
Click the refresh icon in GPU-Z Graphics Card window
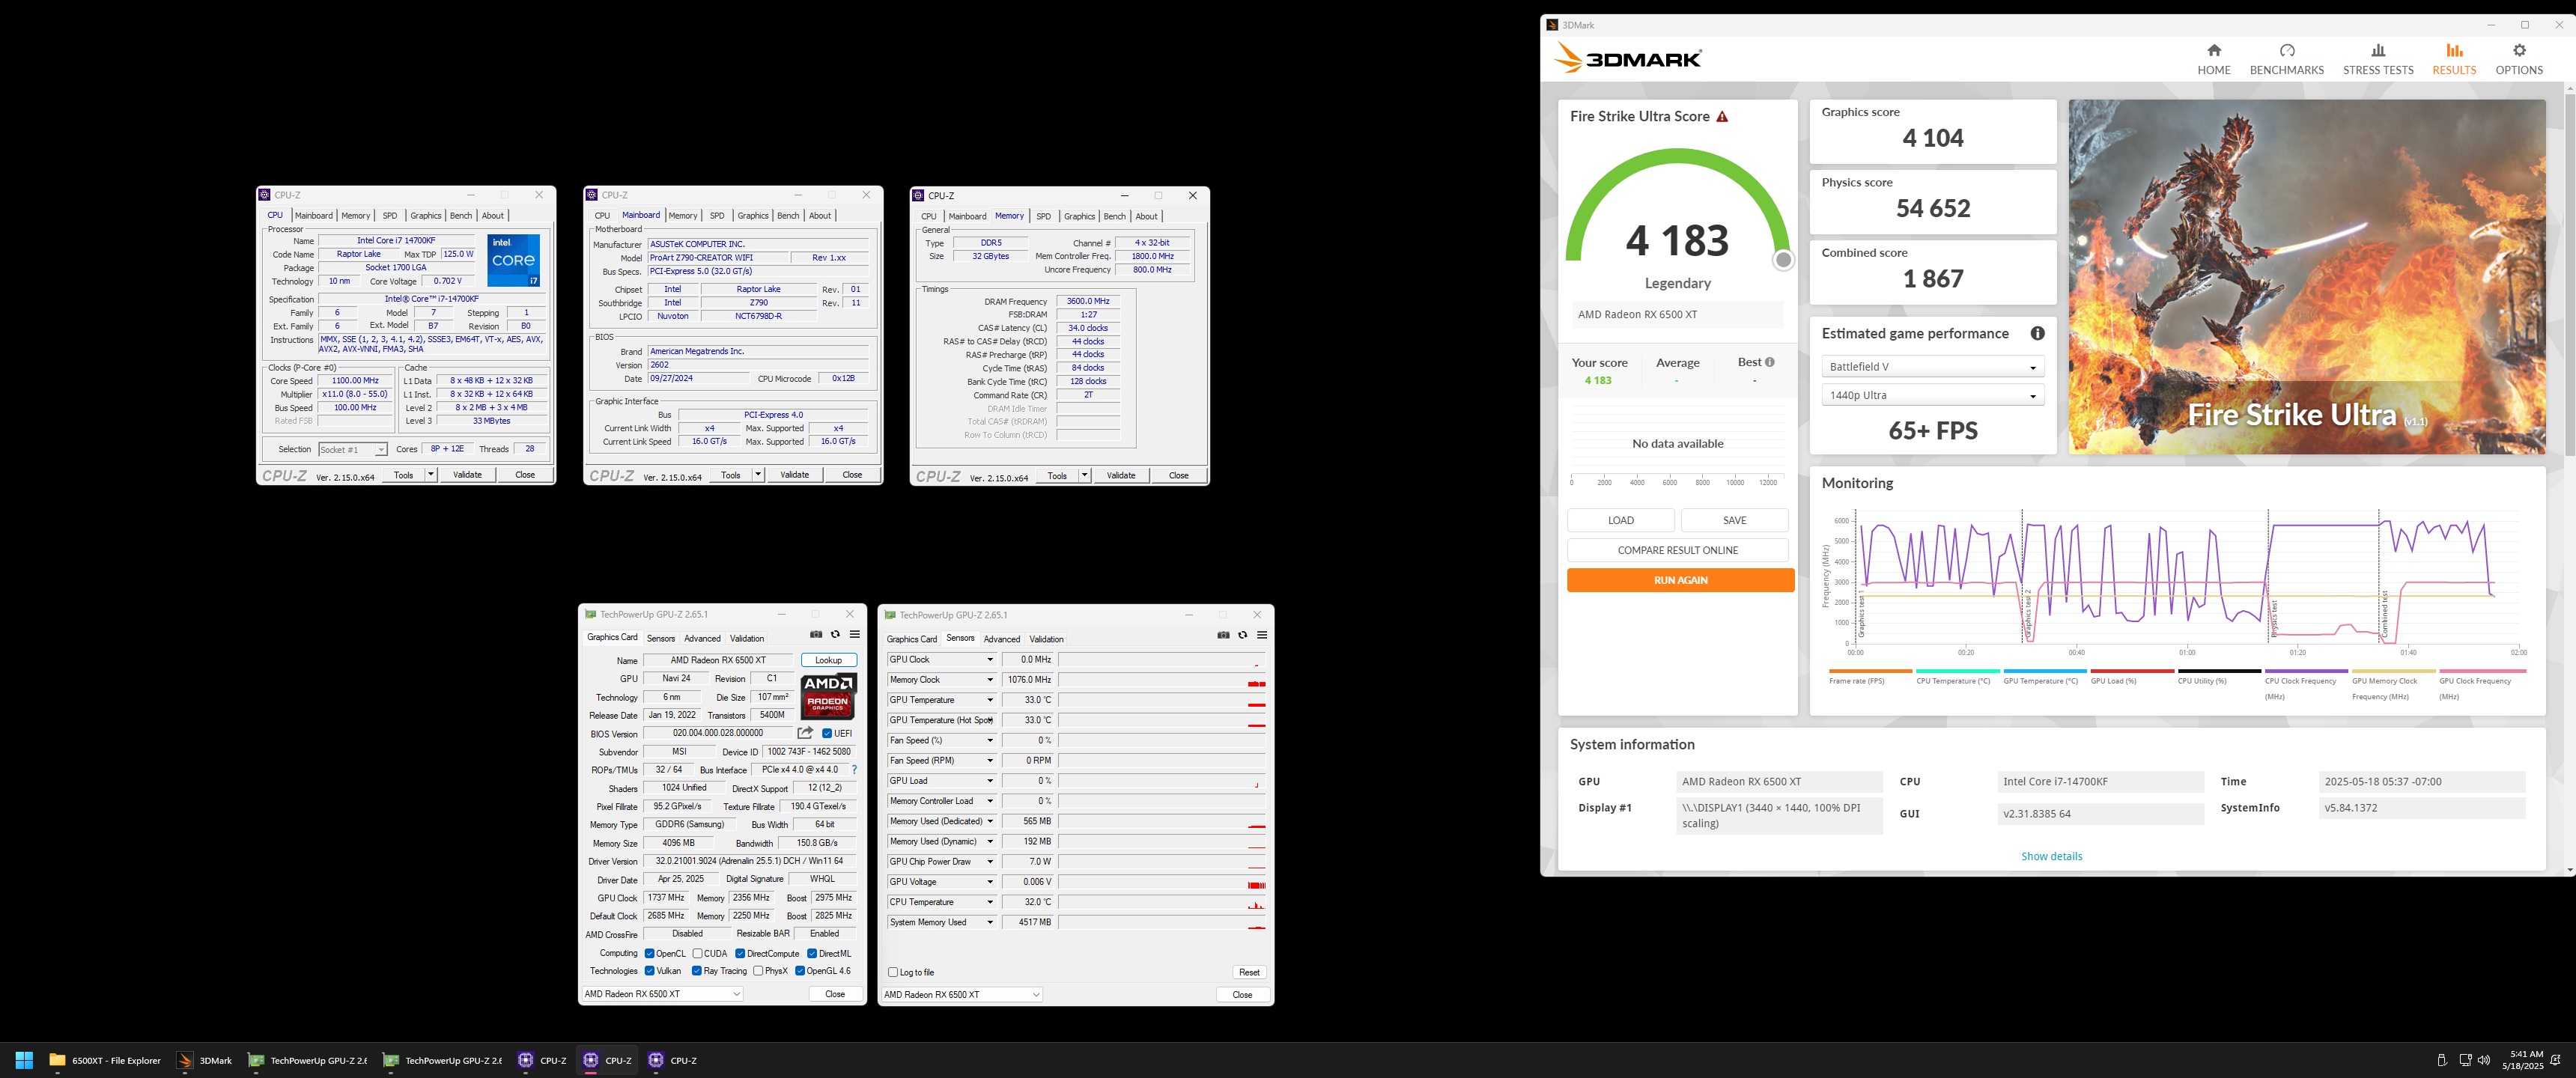[835, 634]
